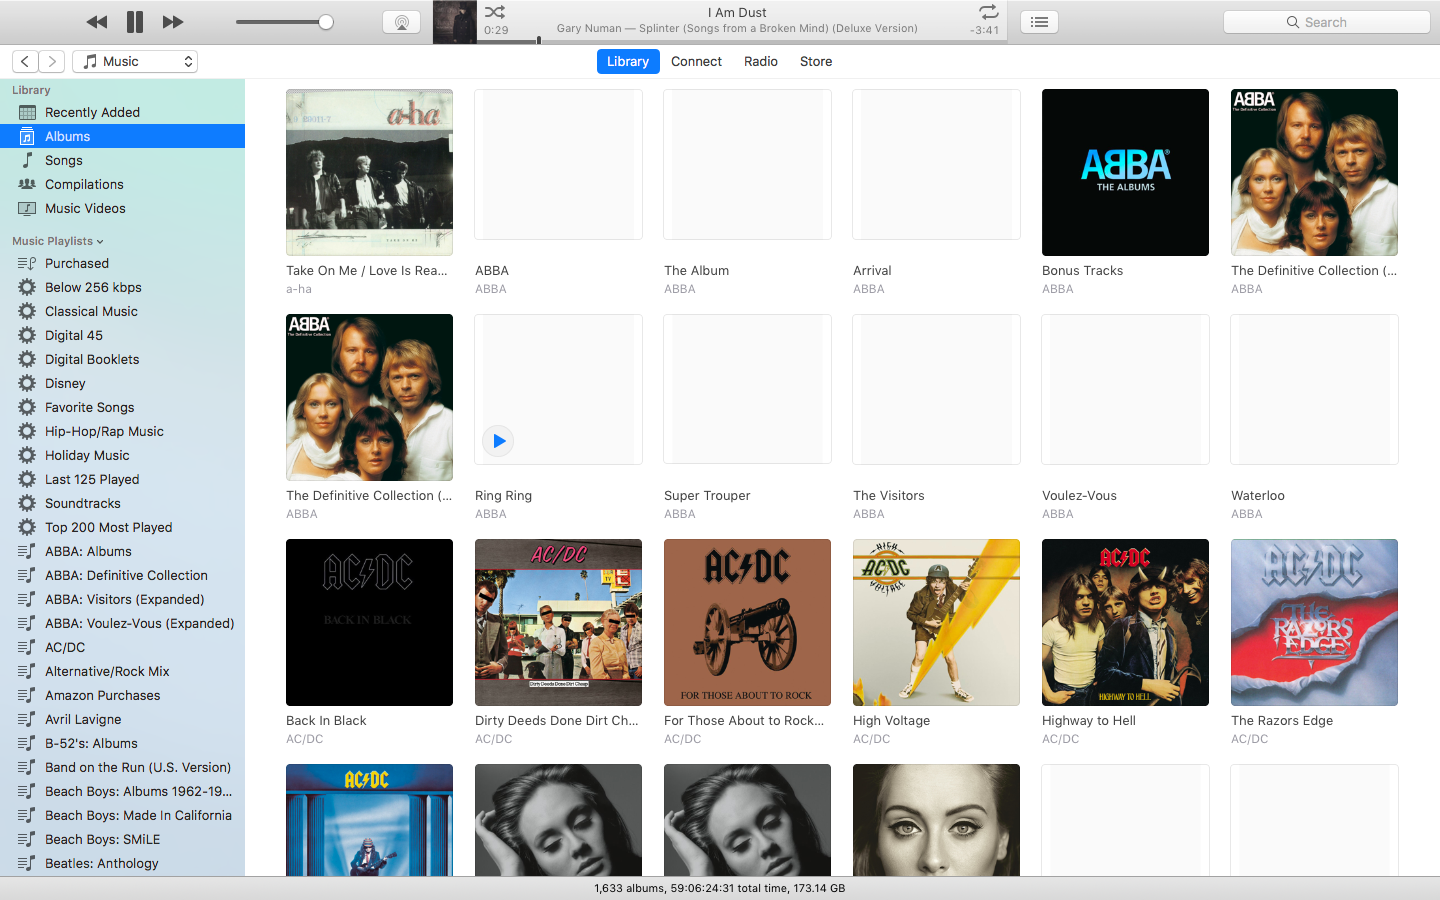
Task: Open the Up Next list button
Action: pyautogui.click(x=1040, y=22)
